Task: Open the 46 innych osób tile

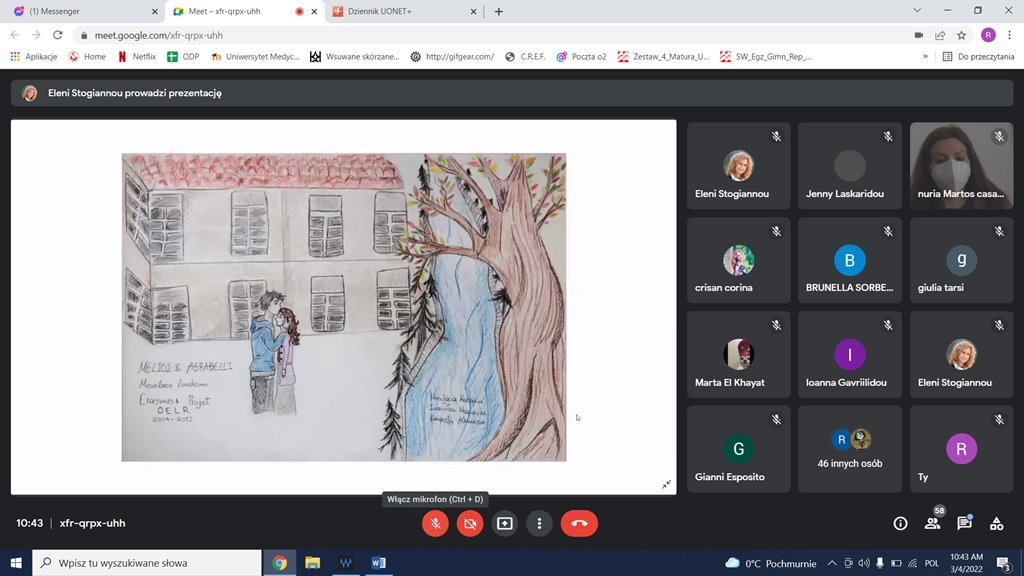Action: tap(850, 449)
